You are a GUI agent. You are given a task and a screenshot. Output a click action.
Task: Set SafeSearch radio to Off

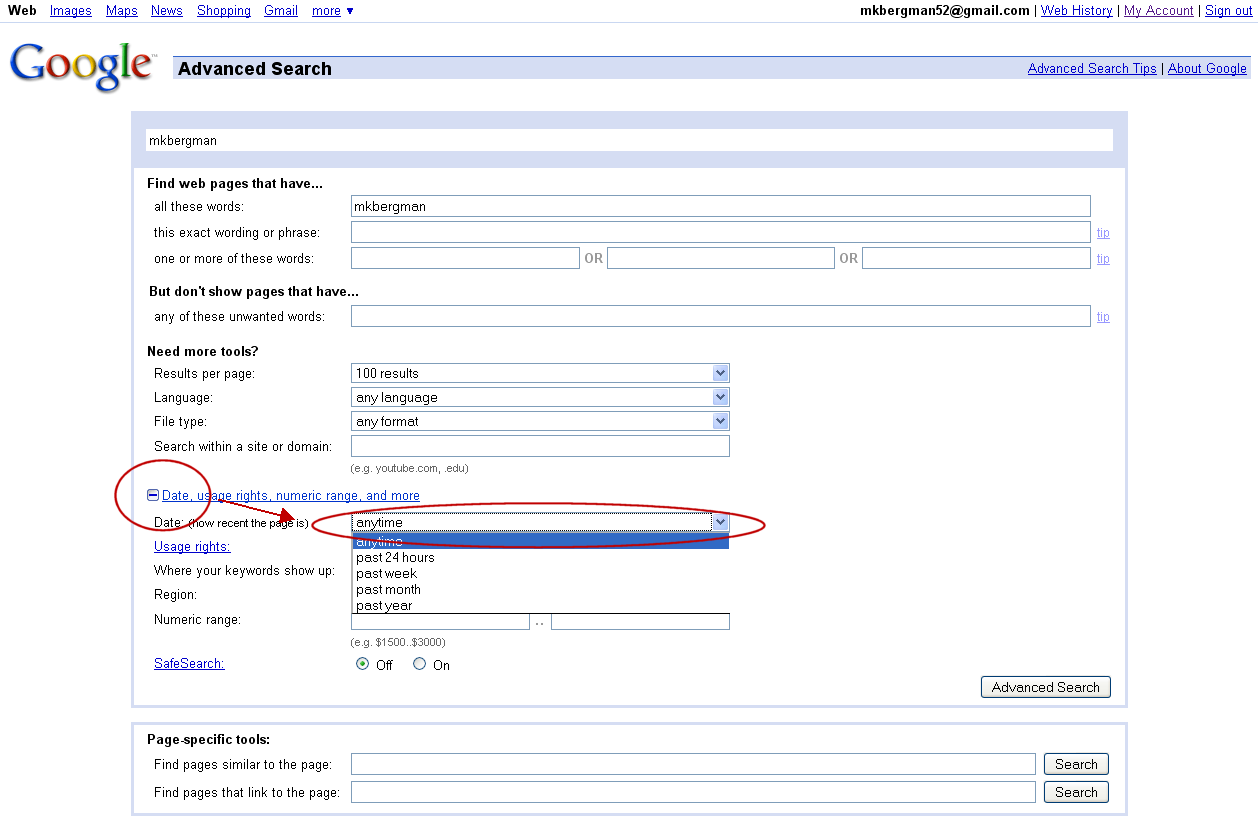pos(363,664)
